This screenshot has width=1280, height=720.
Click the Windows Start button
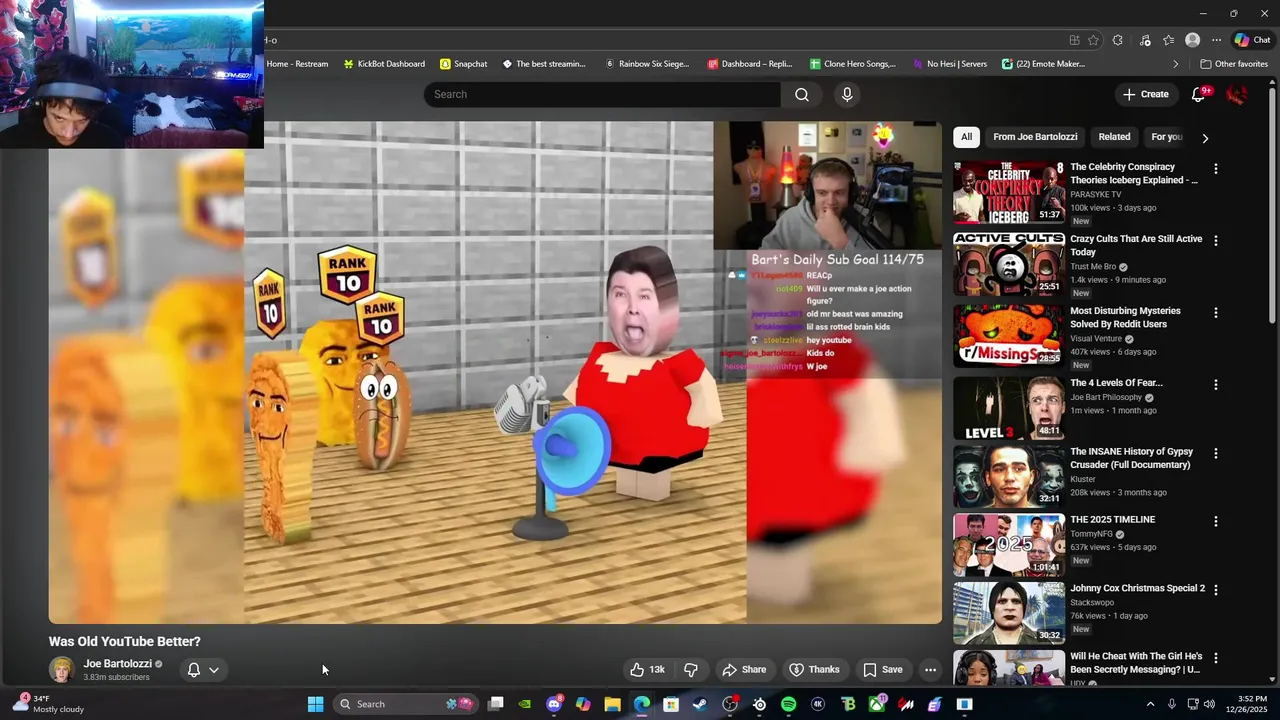point(315,704)
